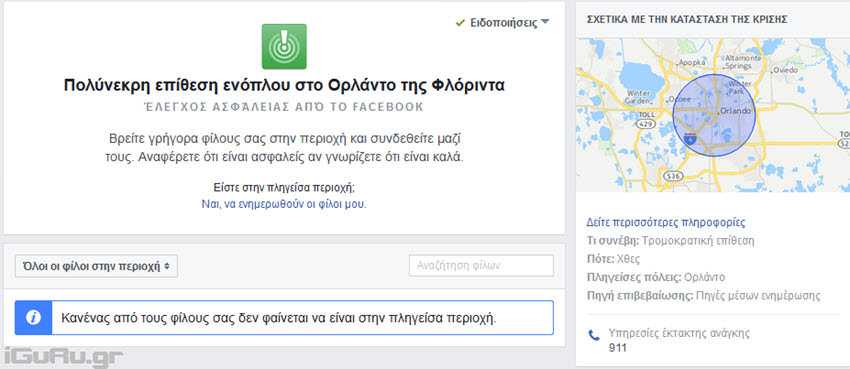Click the 'Oviedo' label on map
Viewport: 850px width, 369px height.
tap(784, 70)
